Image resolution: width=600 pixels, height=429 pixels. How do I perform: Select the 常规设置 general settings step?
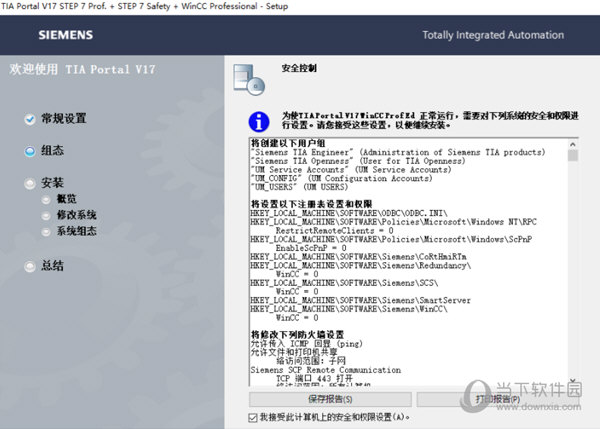click(64, 119)
